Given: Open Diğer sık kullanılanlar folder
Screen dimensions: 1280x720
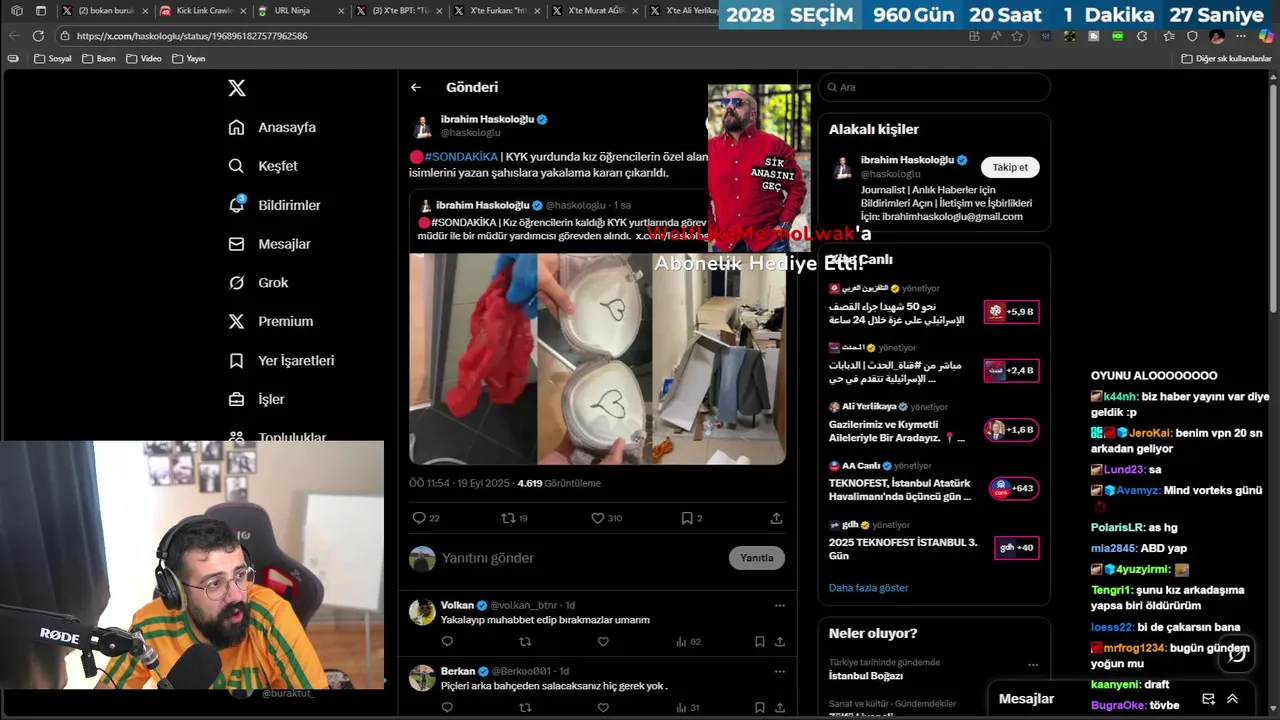Looking at the screenshot, I should click(1226, 59).
